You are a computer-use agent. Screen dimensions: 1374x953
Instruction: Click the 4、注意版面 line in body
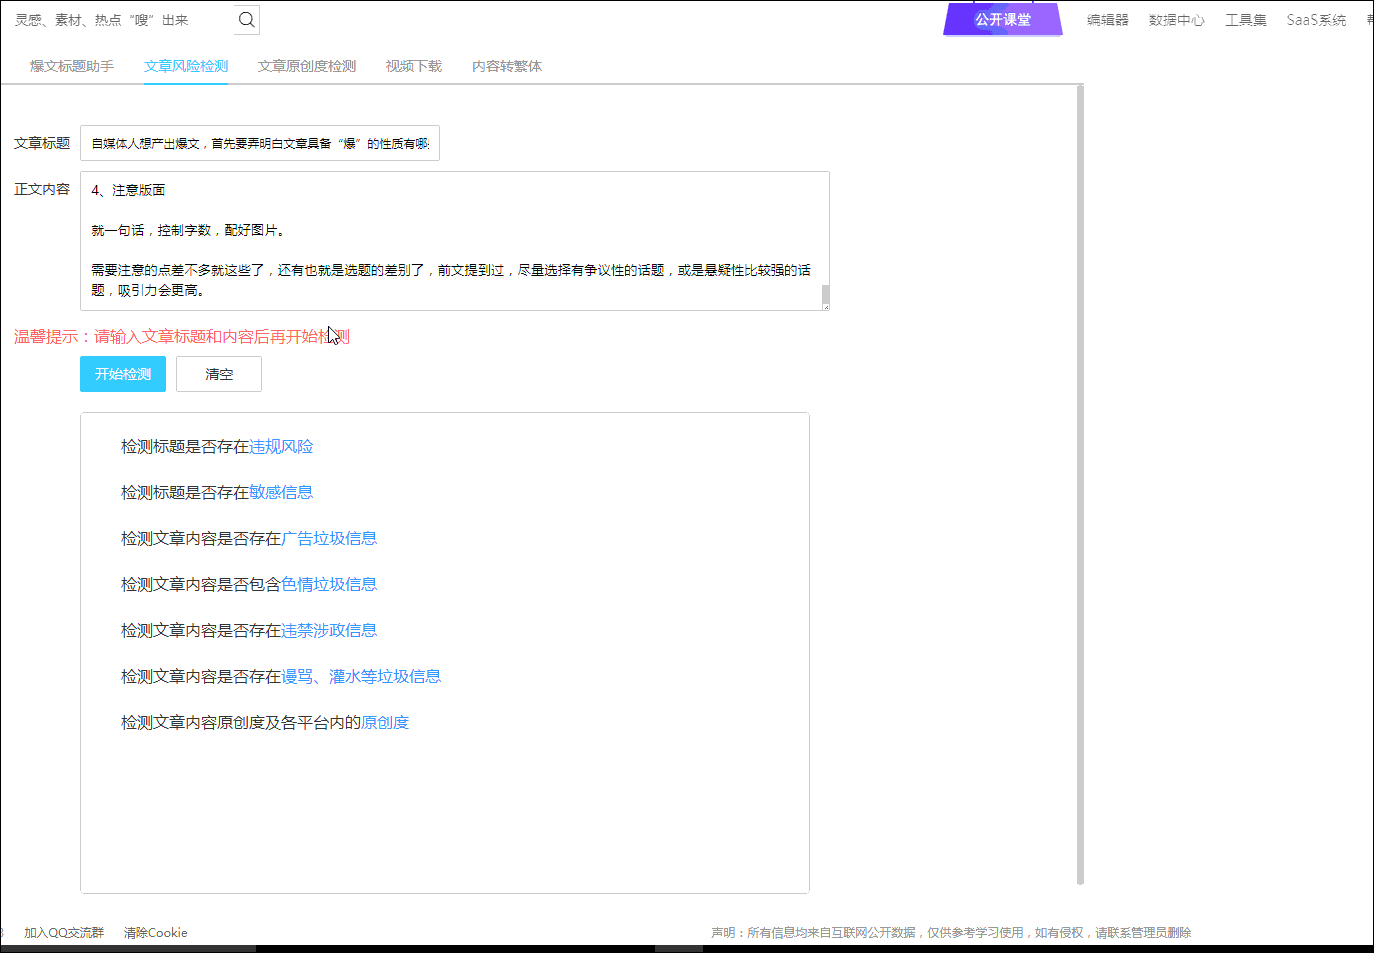point(128,190)
